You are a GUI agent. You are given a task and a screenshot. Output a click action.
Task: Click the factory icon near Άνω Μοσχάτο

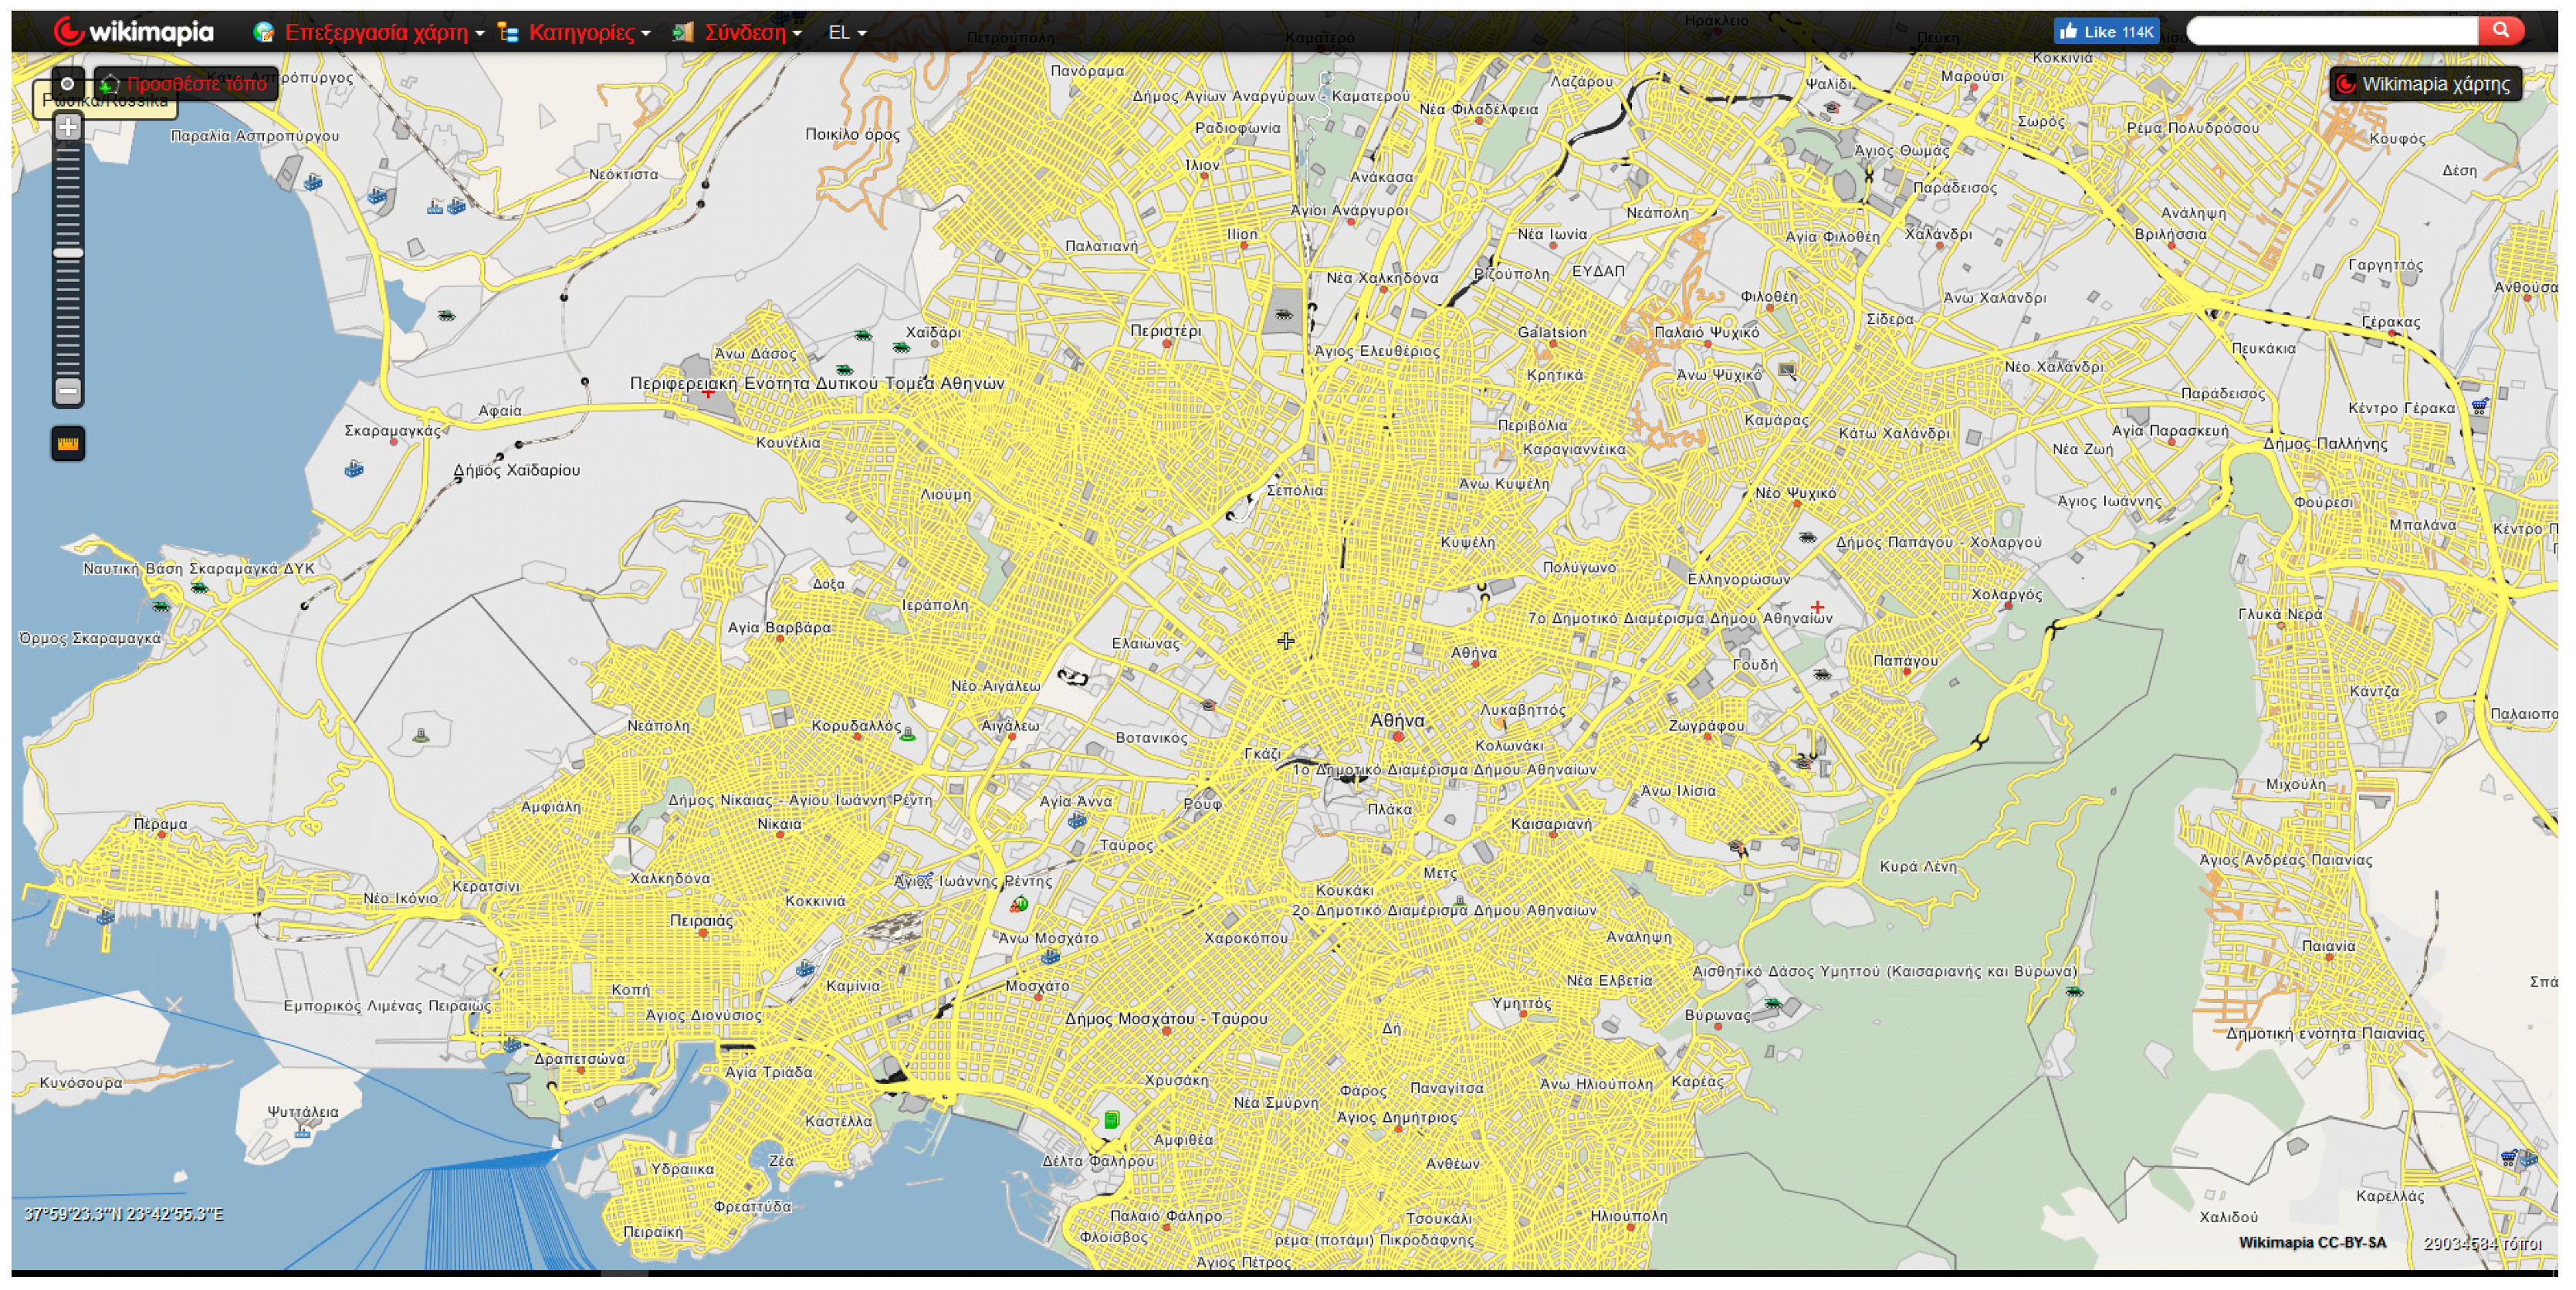1050,957
